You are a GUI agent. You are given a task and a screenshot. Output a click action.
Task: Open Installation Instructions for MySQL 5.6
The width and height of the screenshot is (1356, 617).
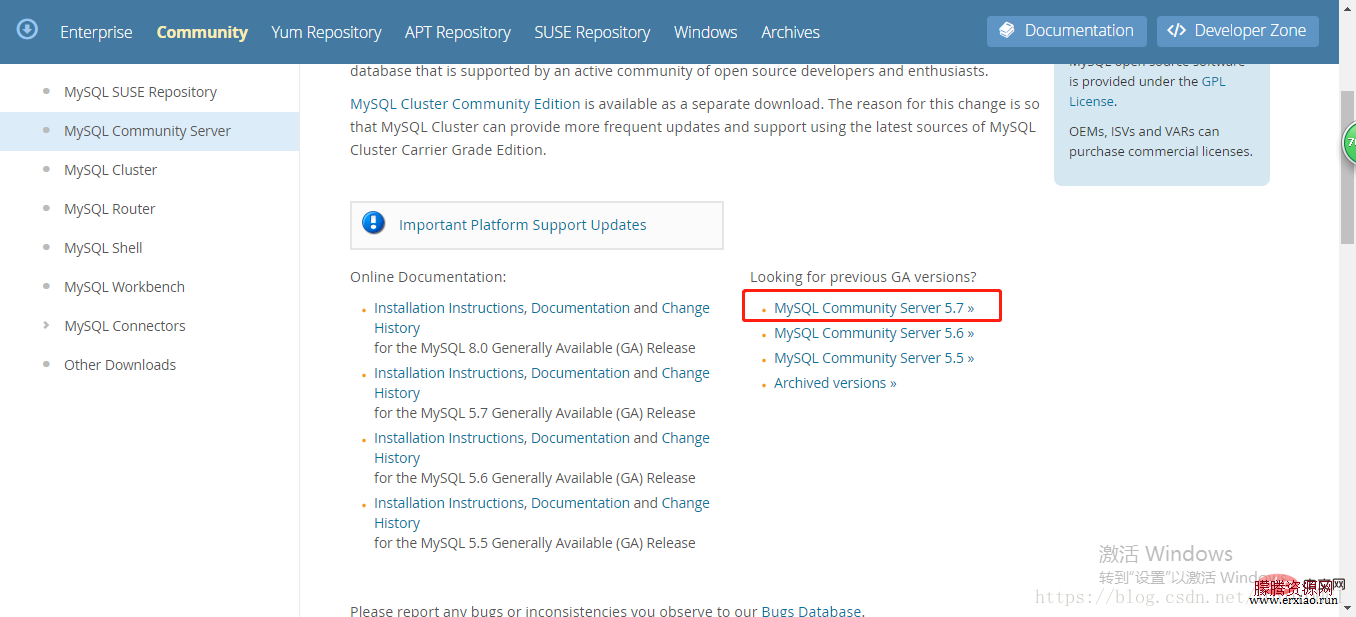(x=449, y=438)
